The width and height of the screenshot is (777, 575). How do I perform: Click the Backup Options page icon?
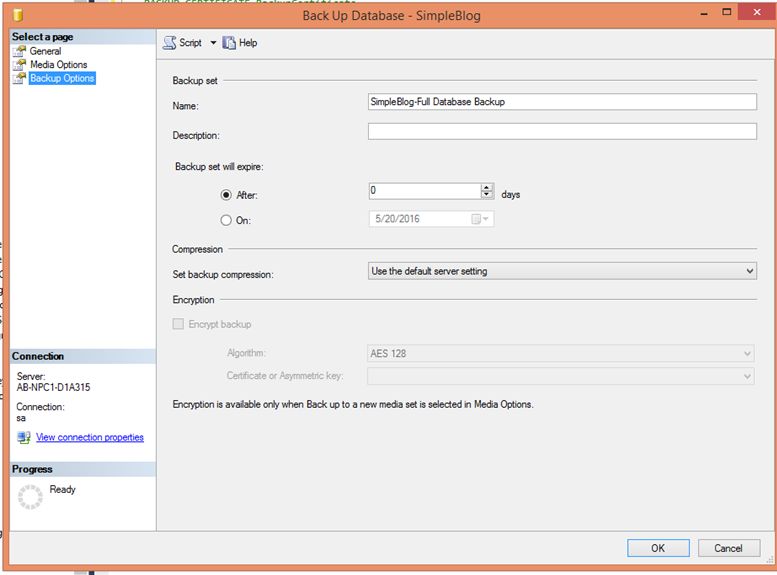coord(19,78)
